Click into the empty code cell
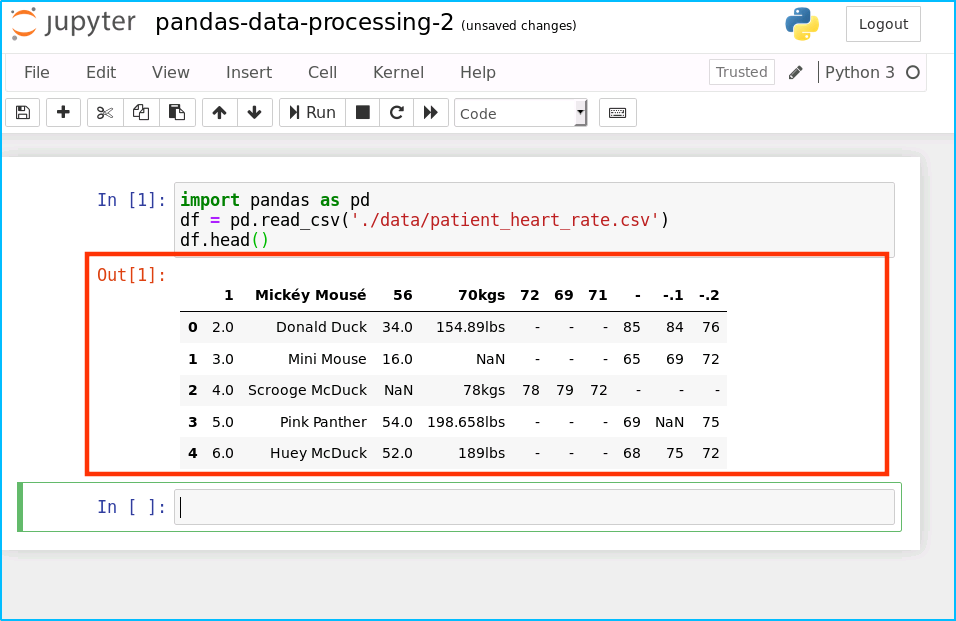956x621 pixels. [x=534, y=507]
